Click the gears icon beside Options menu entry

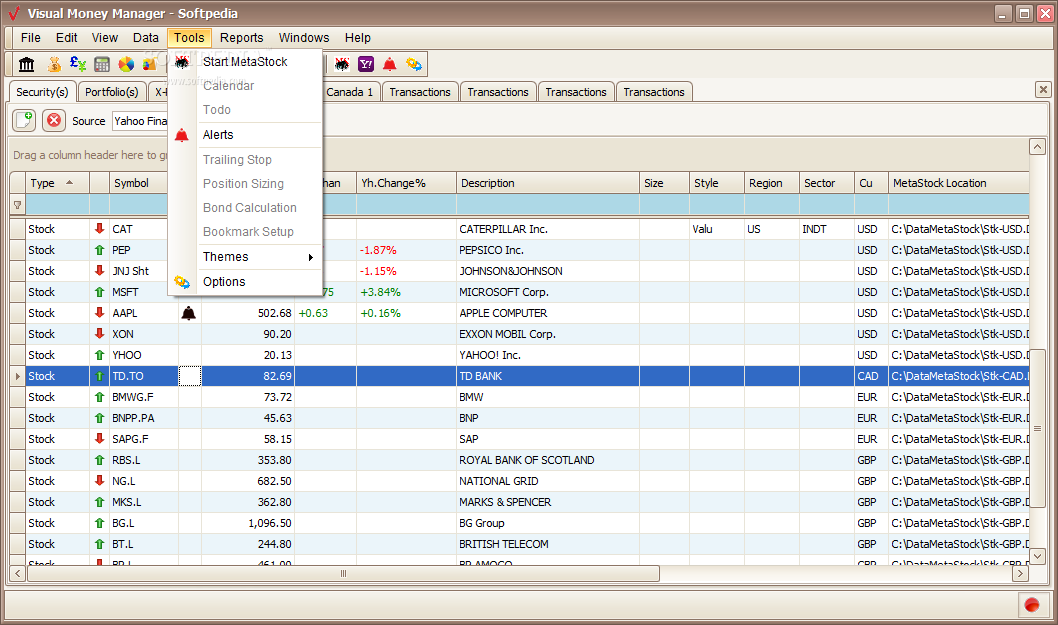182,282
